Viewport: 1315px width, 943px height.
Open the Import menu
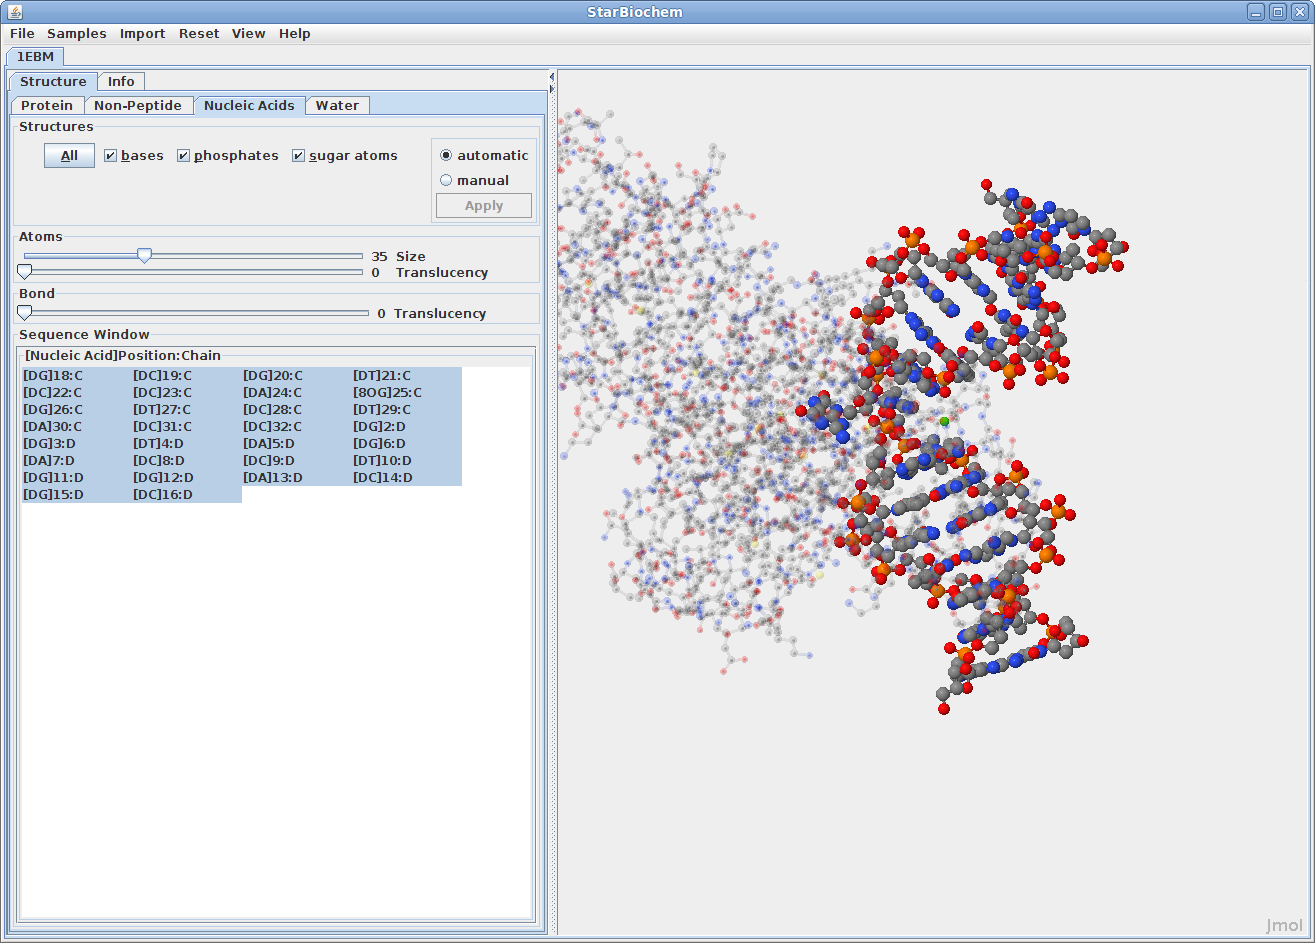coord(143,33)
